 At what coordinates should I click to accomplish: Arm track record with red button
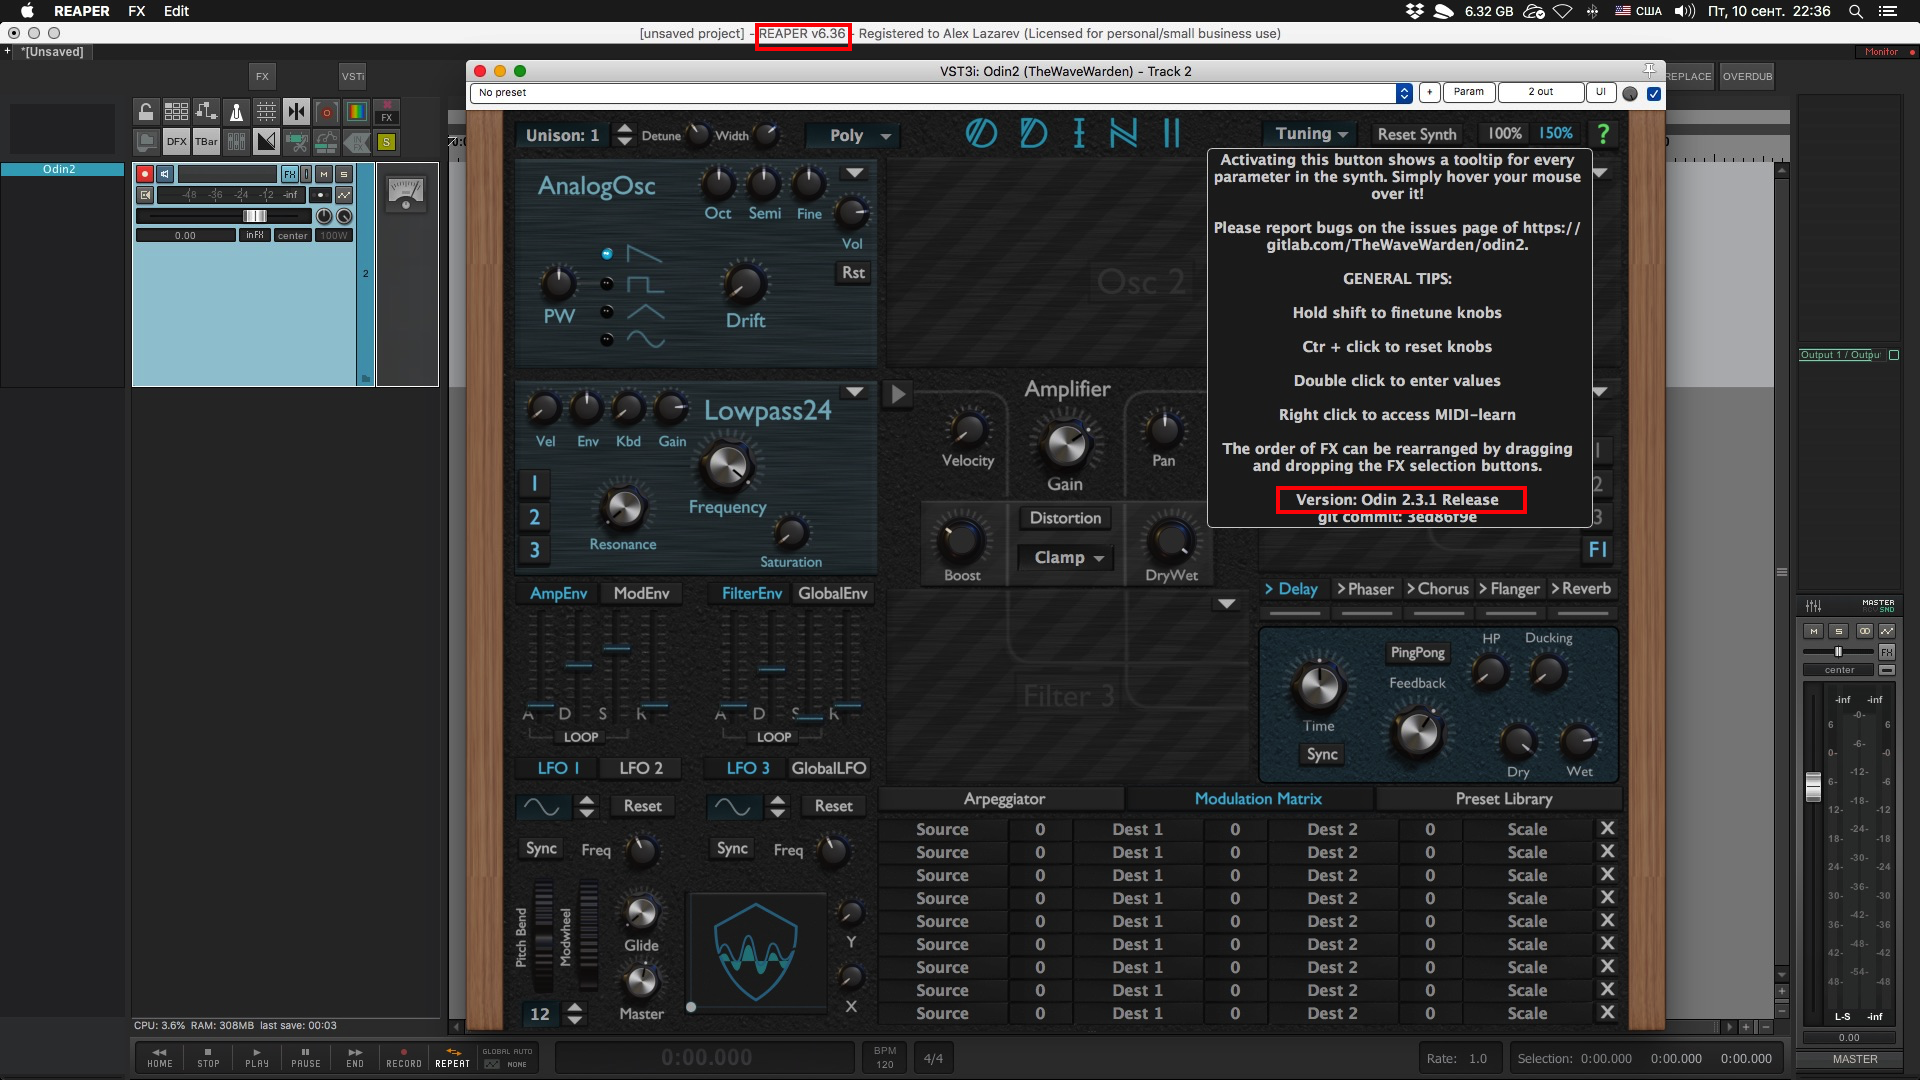coord(145,174)
